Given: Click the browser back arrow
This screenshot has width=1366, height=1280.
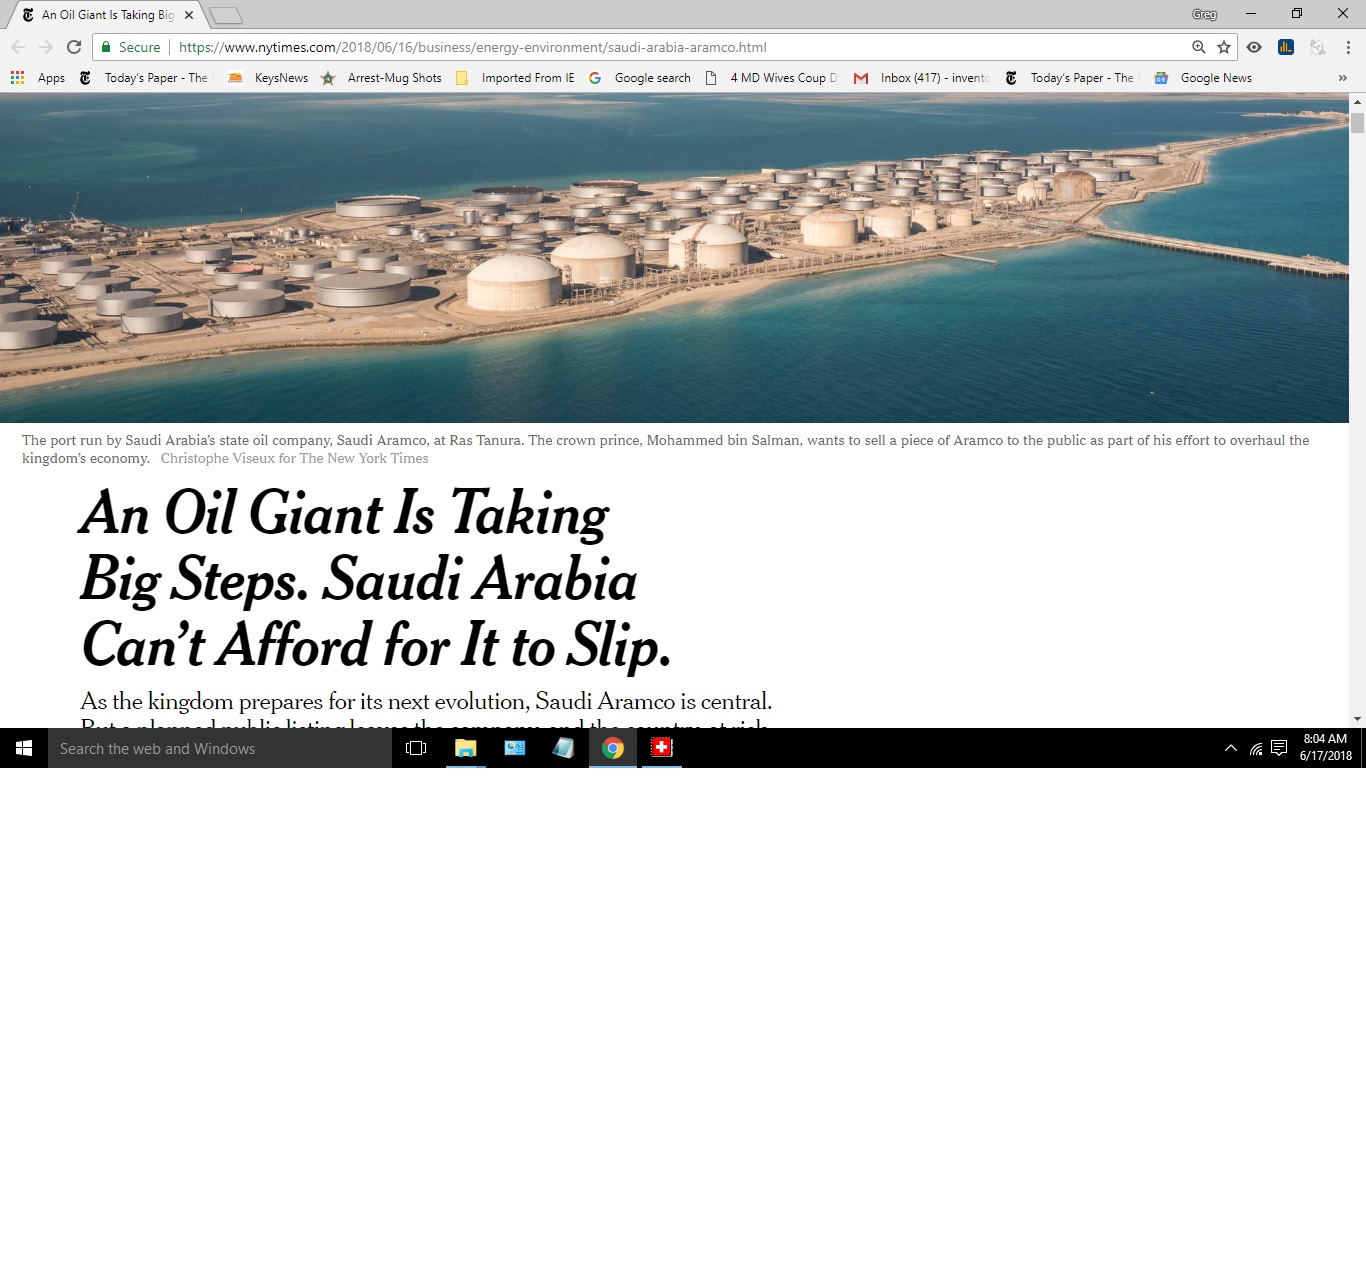Looking at the screenshot, I should click(x=18, y=47).
